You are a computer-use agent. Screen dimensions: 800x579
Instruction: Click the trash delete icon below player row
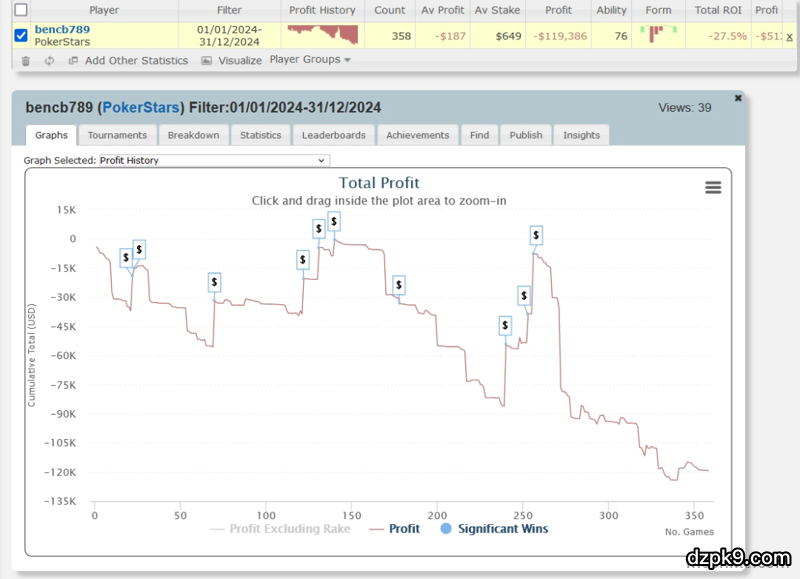point(25,61)
